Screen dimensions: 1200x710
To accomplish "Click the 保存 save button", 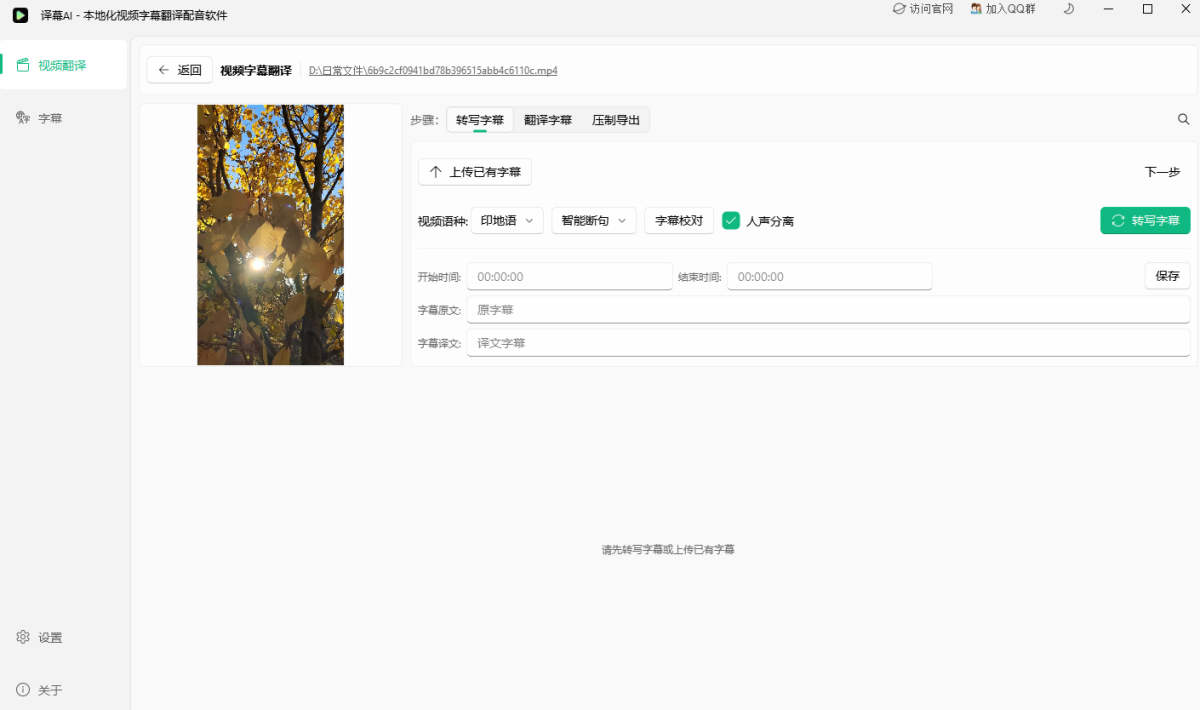I will [x=1167, y=276].
